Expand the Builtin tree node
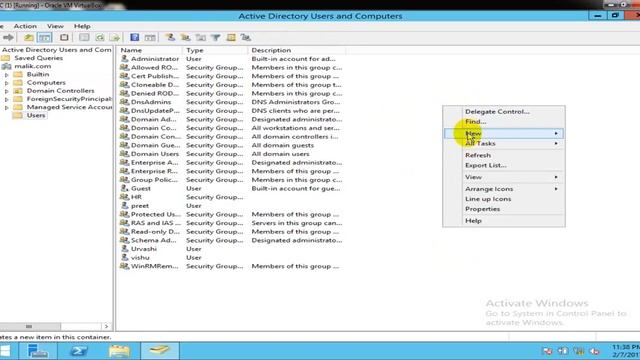This screenshot has width=640, height=360. point(7,75)
